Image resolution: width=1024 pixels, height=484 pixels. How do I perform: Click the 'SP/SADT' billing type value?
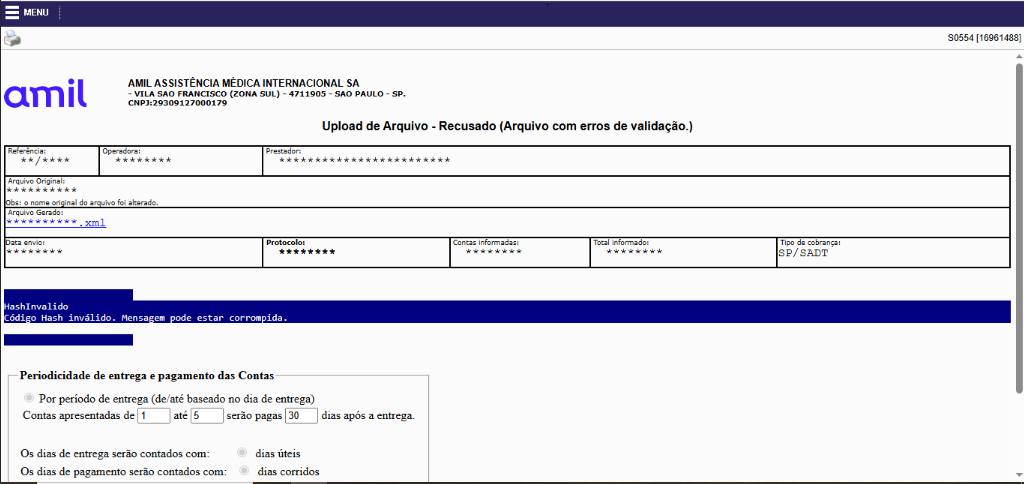click(x=803, y=253)
